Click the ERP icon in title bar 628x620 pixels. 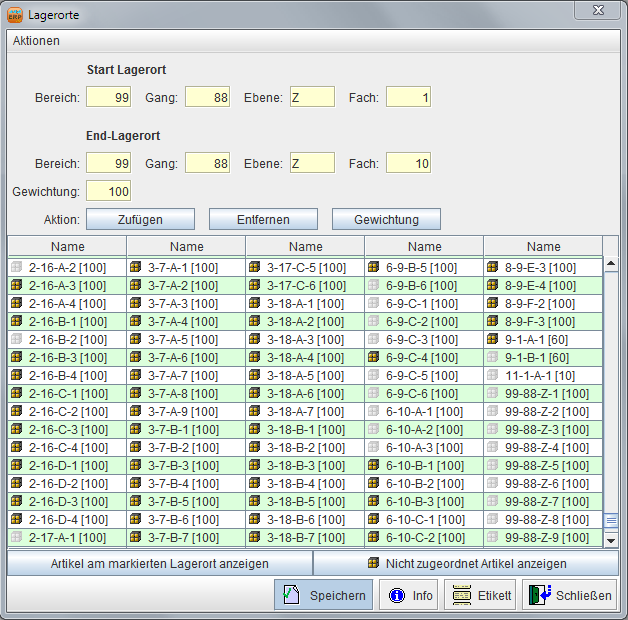pos(15,15)
